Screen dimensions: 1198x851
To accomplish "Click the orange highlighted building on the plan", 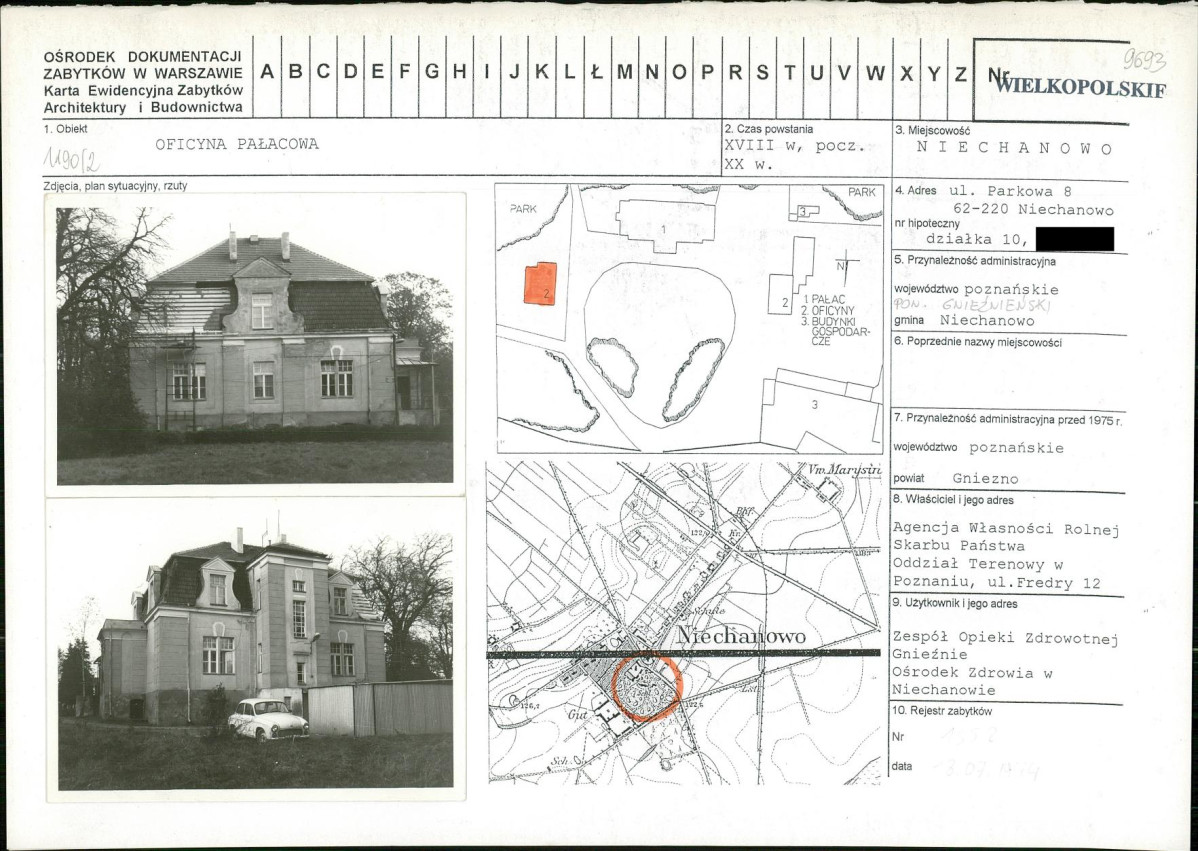I will point(540,283).
